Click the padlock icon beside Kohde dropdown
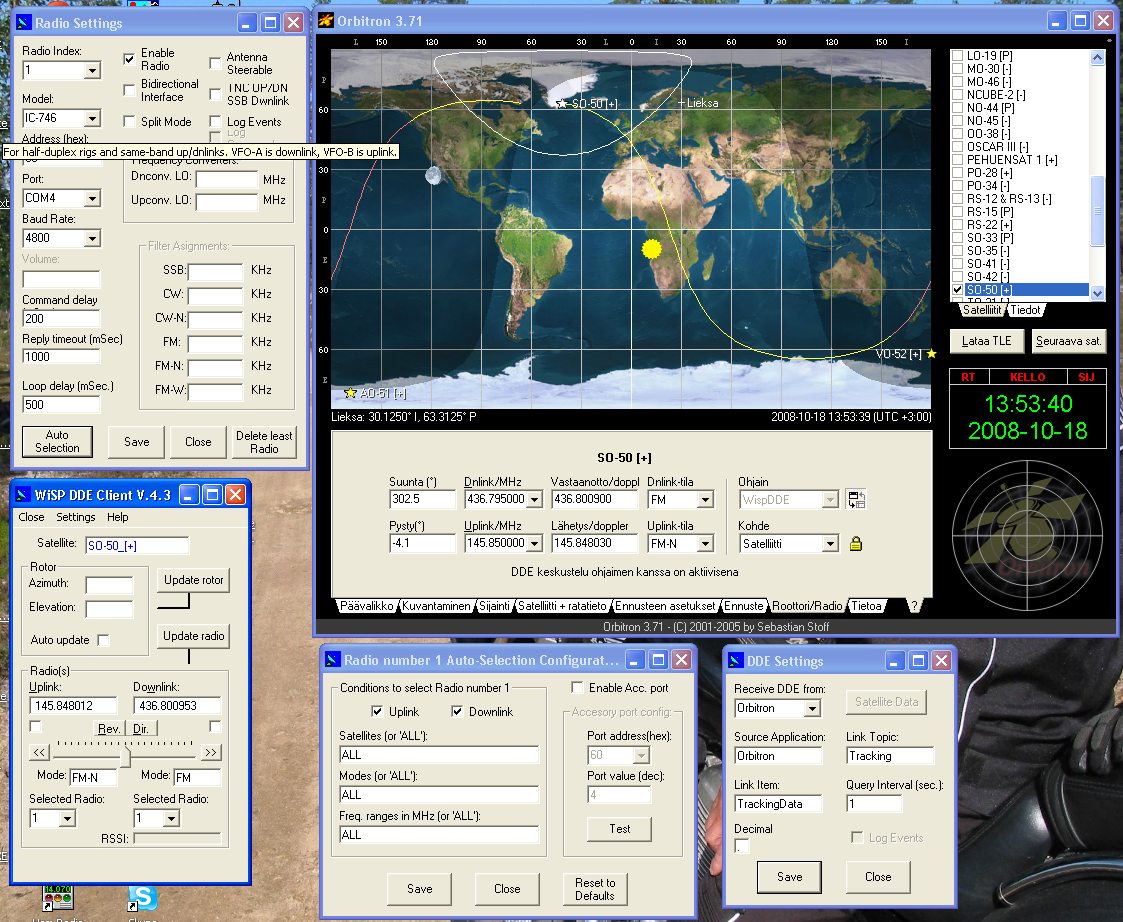Viewport: 1123px width, 922px height. pyautogui.click(x=855, y=544)
